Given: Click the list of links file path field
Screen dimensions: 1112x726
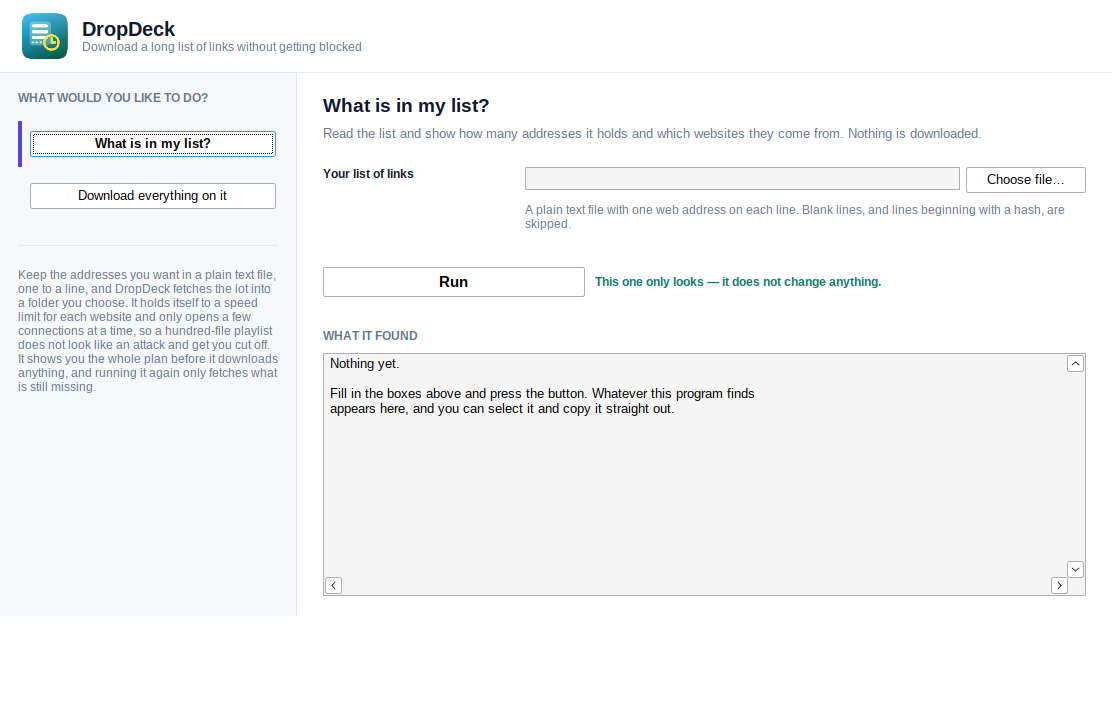Looking at the screenshot, I should coord(742,179).
